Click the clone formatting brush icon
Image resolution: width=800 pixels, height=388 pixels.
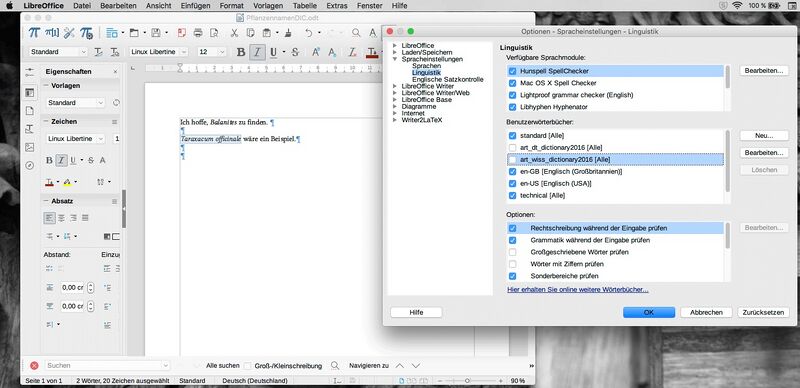point(288,33)
